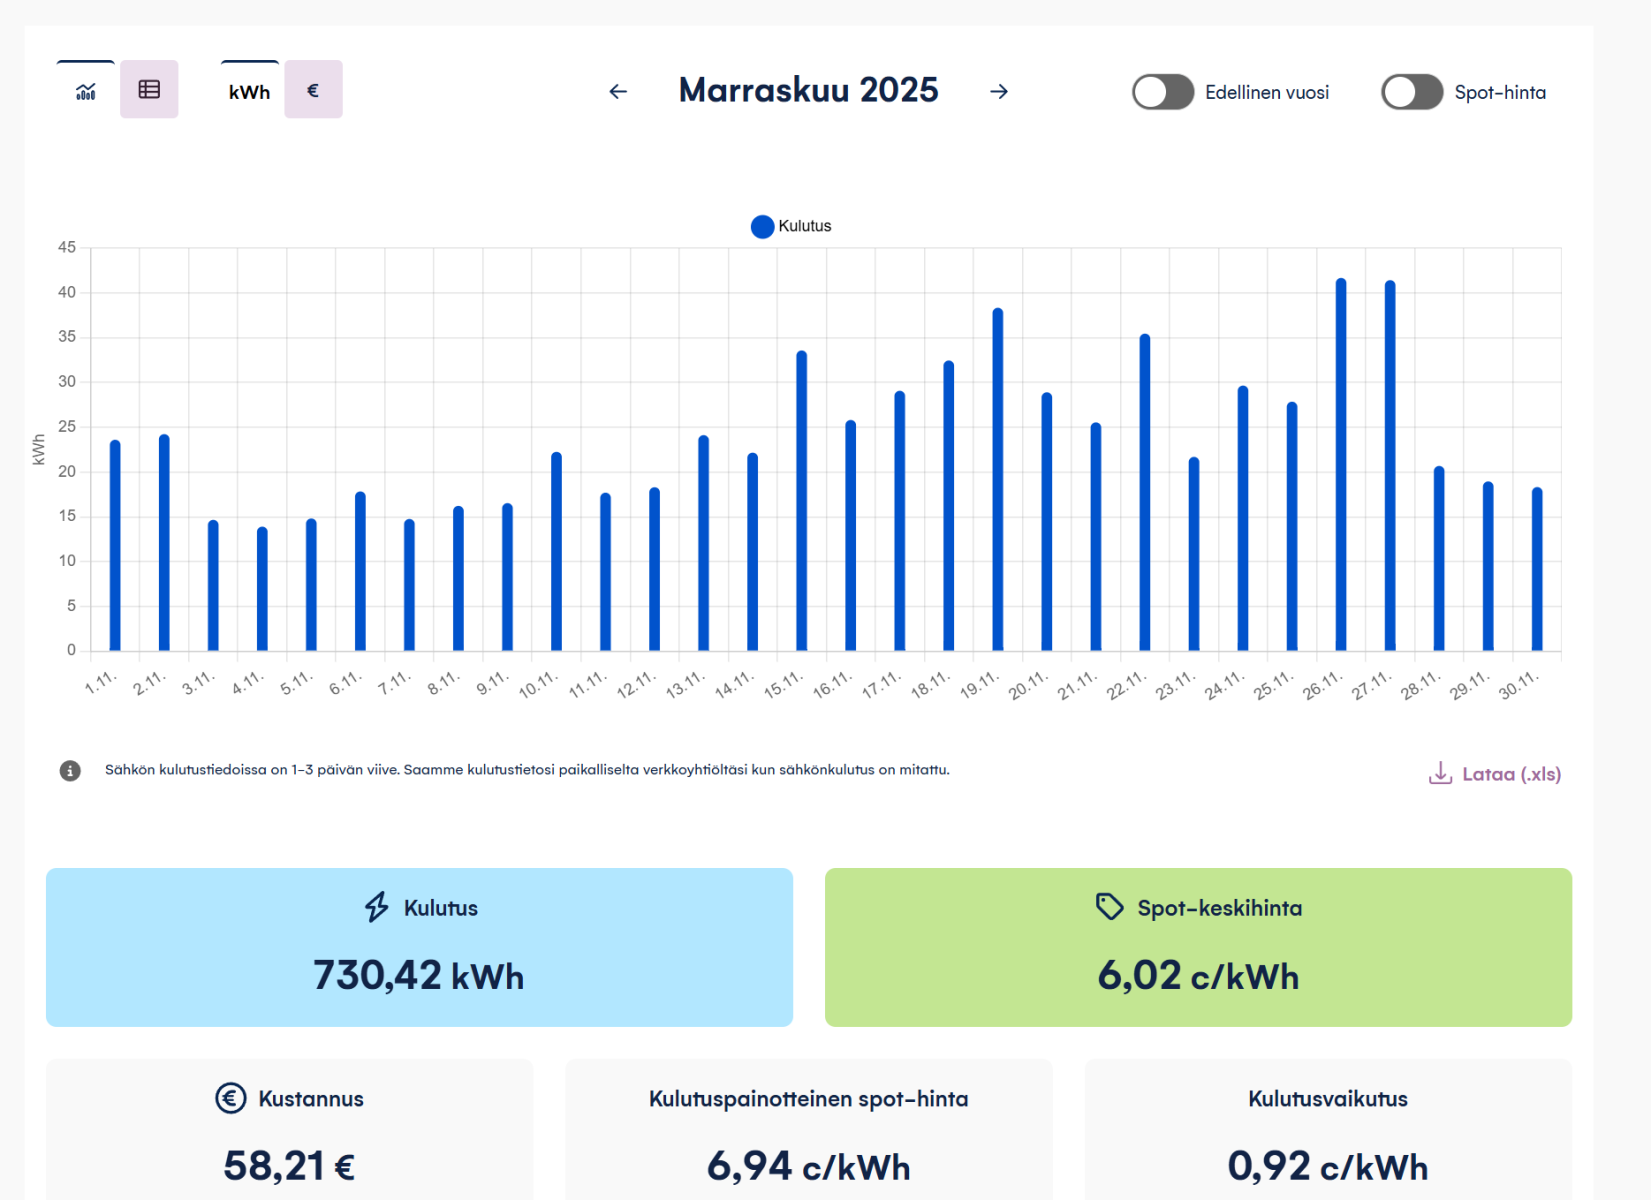Select the kWh unit tab
Image resolution: width=1651 pixels, height=1200 pixels.
coord(249,91)
